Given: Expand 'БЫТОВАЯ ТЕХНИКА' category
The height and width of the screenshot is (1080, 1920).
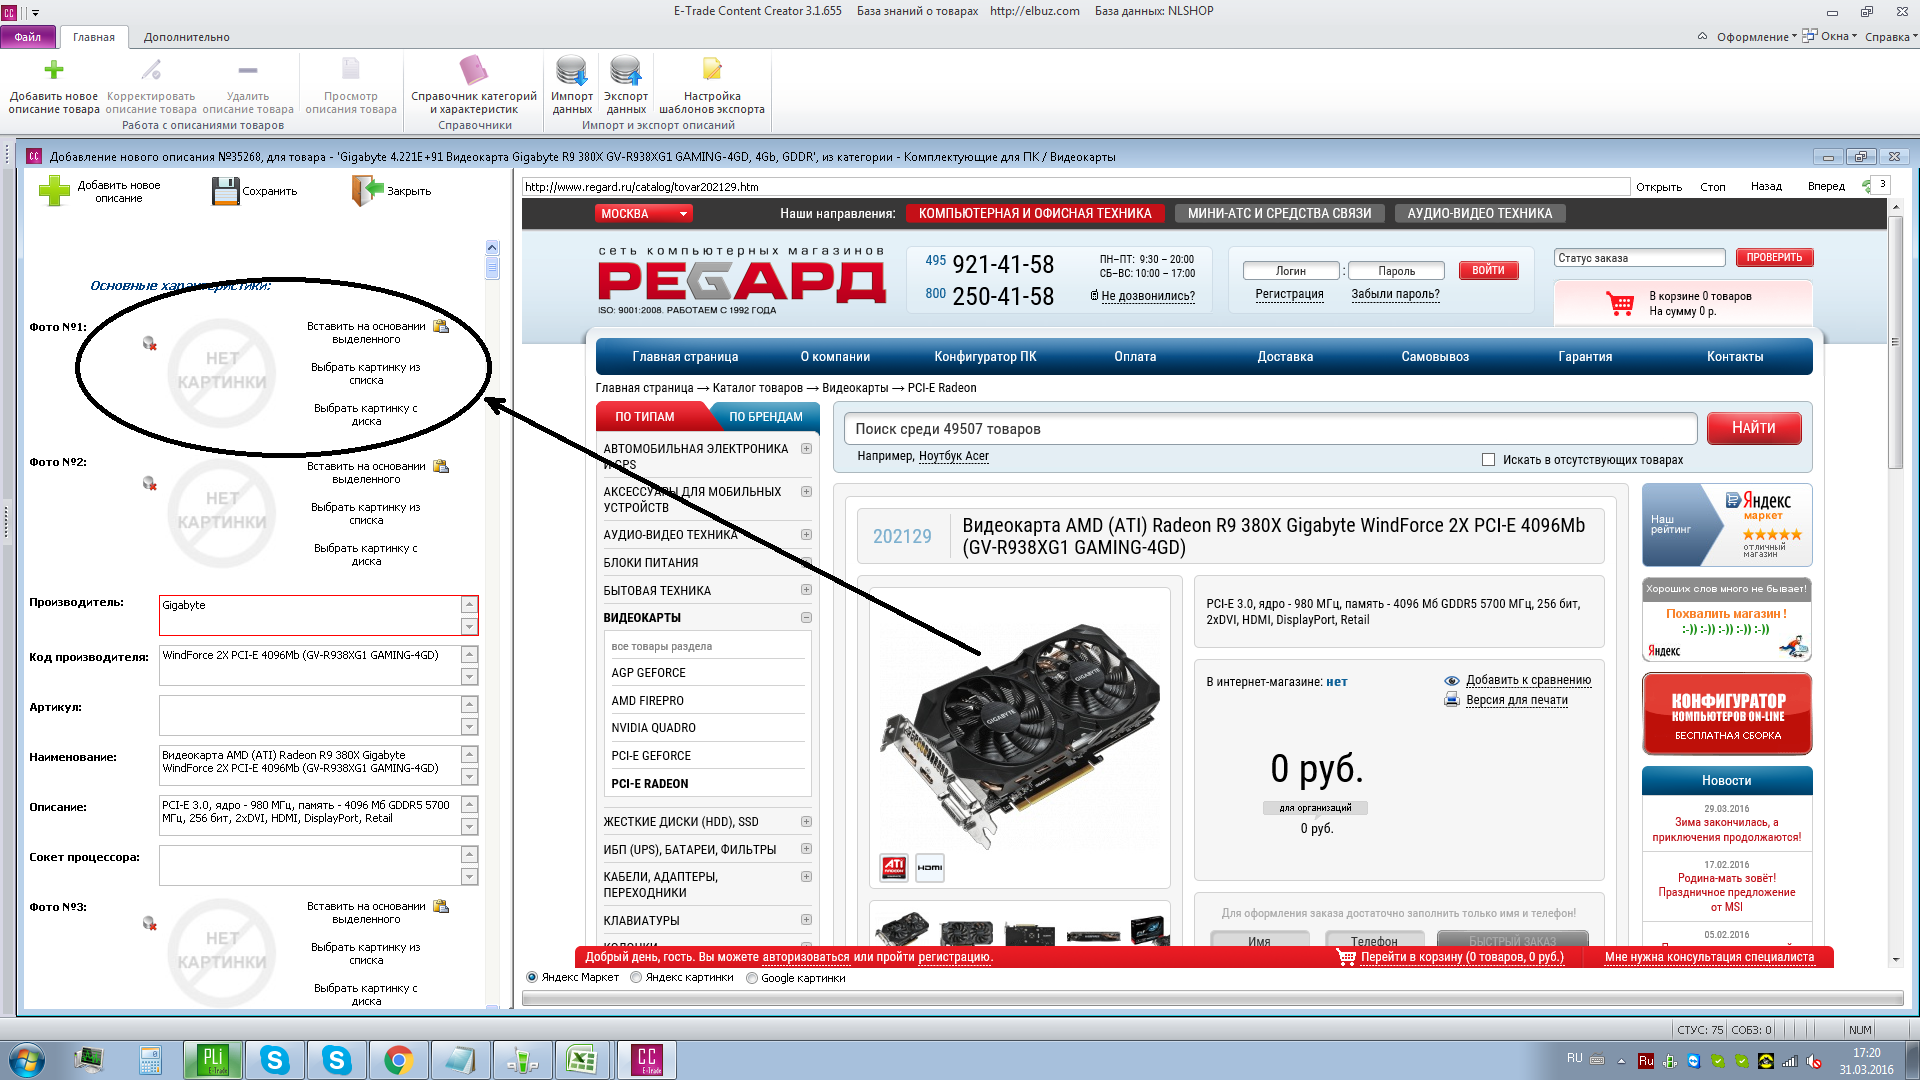Looking at the screenshot, I should point(806,590).
